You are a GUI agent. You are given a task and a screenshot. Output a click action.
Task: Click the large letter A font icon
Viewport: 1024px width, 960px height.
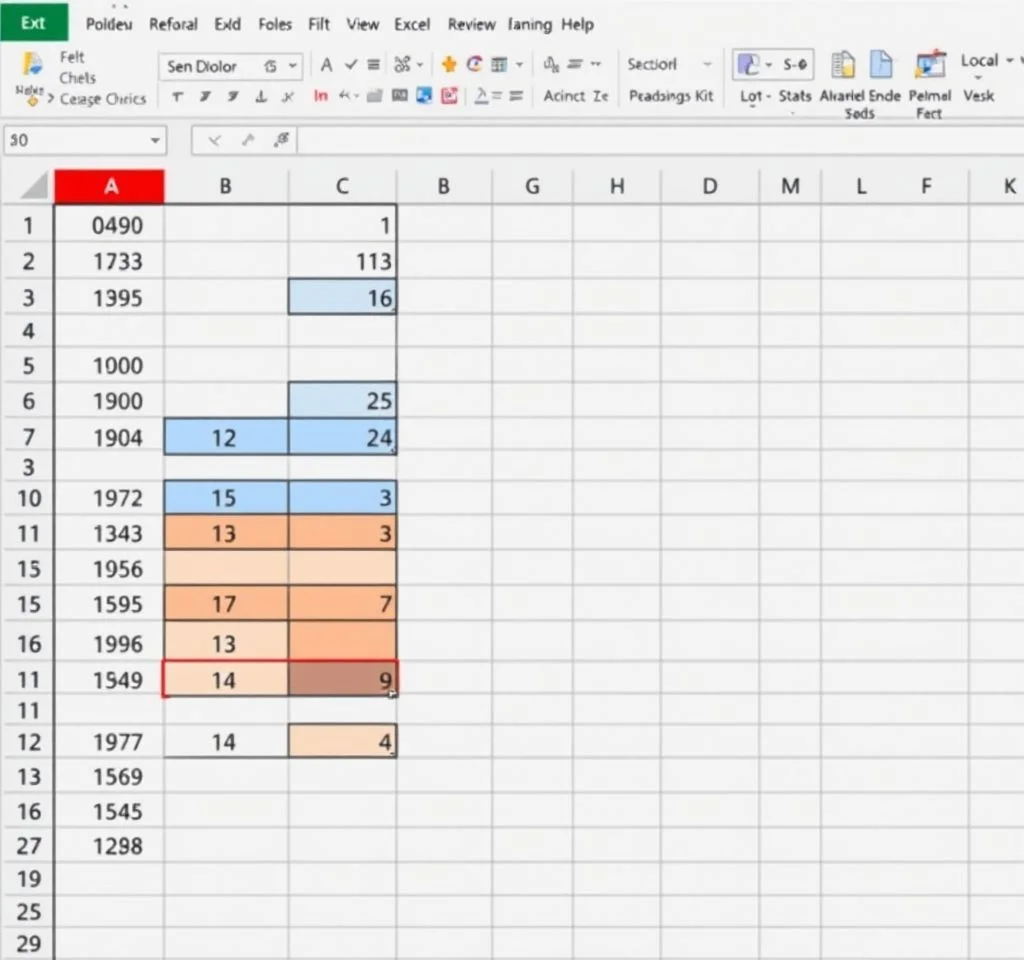(x=326, y=65)
